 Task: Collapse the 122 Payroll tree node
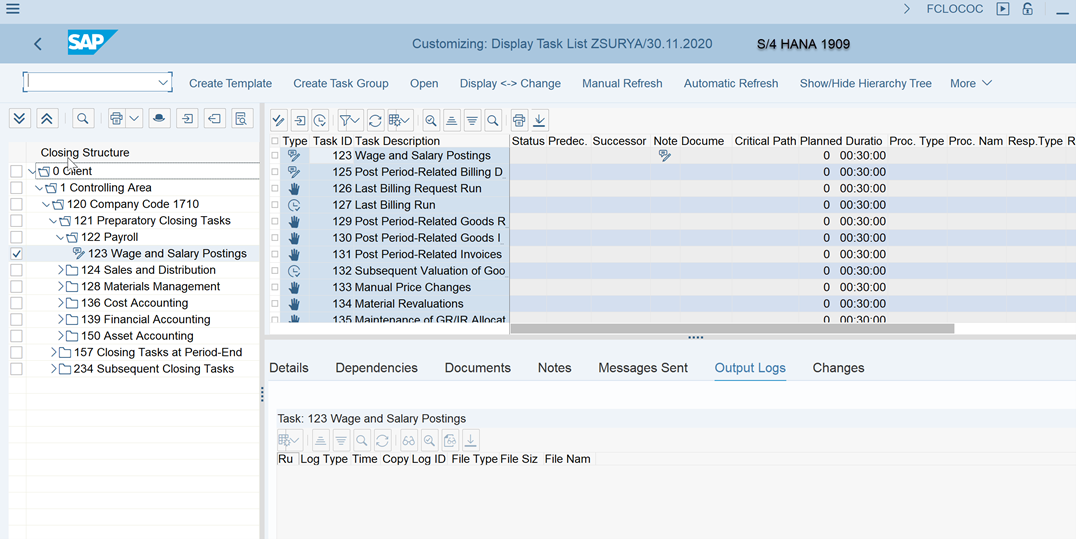point(60,238)
